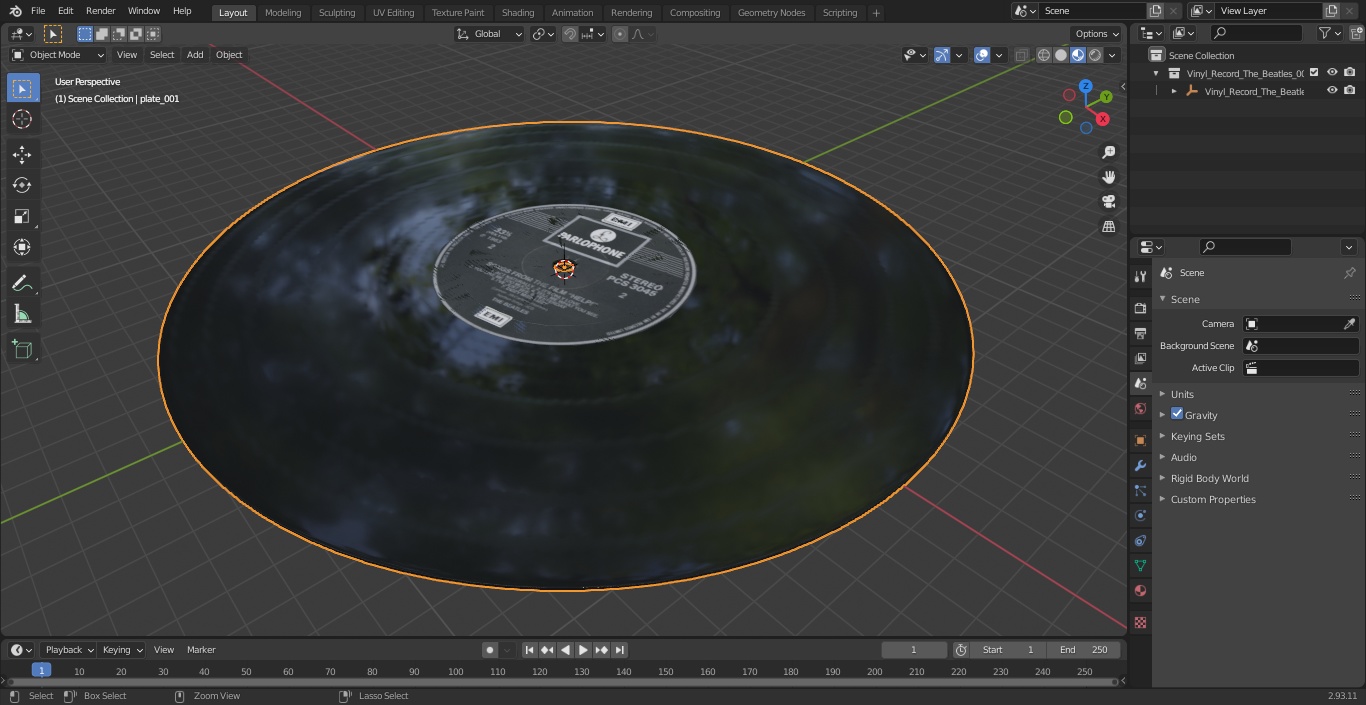This screenshot has width=1366, height=705.
Task: Jump to the timeline end frame button
Action: (620, 650)
